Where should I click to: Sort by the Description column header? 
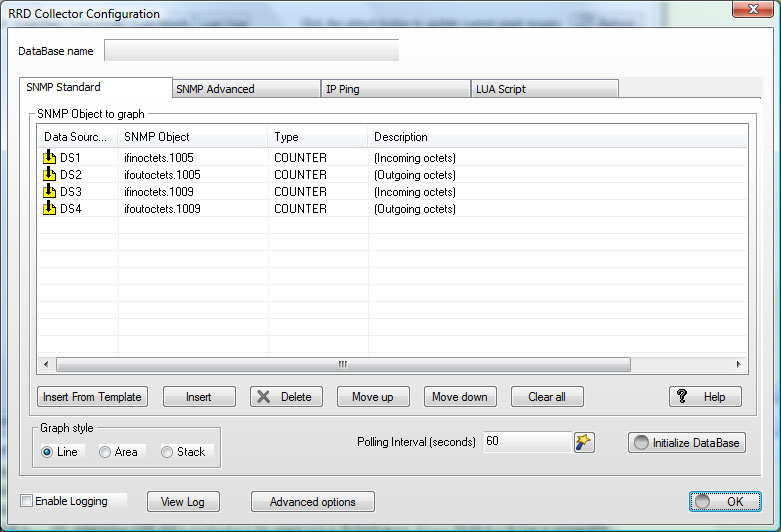(557, 136)
